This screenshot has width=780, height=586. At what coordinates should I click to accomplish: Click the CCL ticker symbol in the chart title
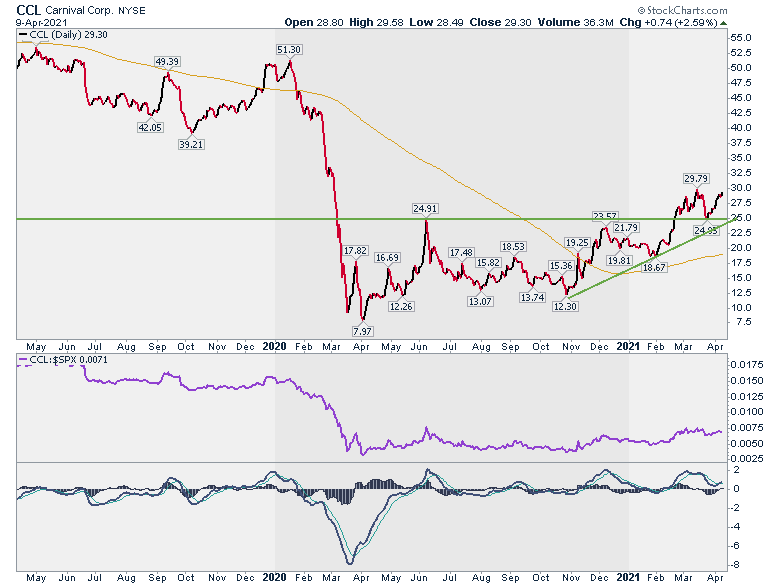click(28, 10)
